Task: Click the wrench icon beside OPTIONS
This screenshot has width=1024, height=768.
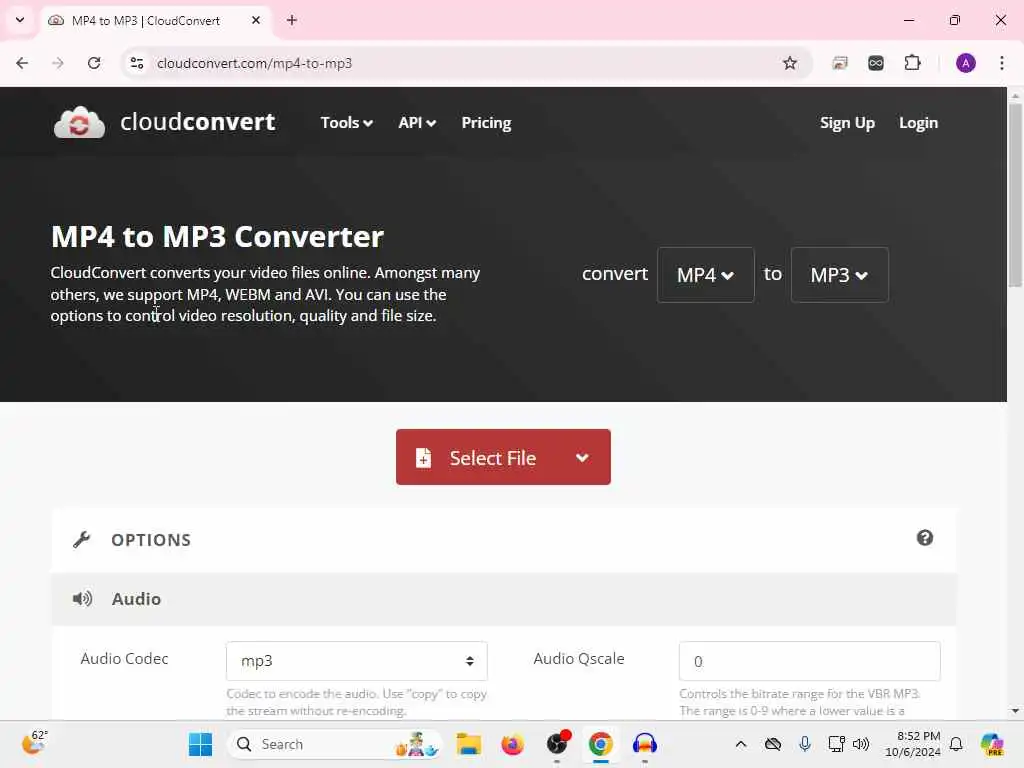Action: tap(82, 539)
